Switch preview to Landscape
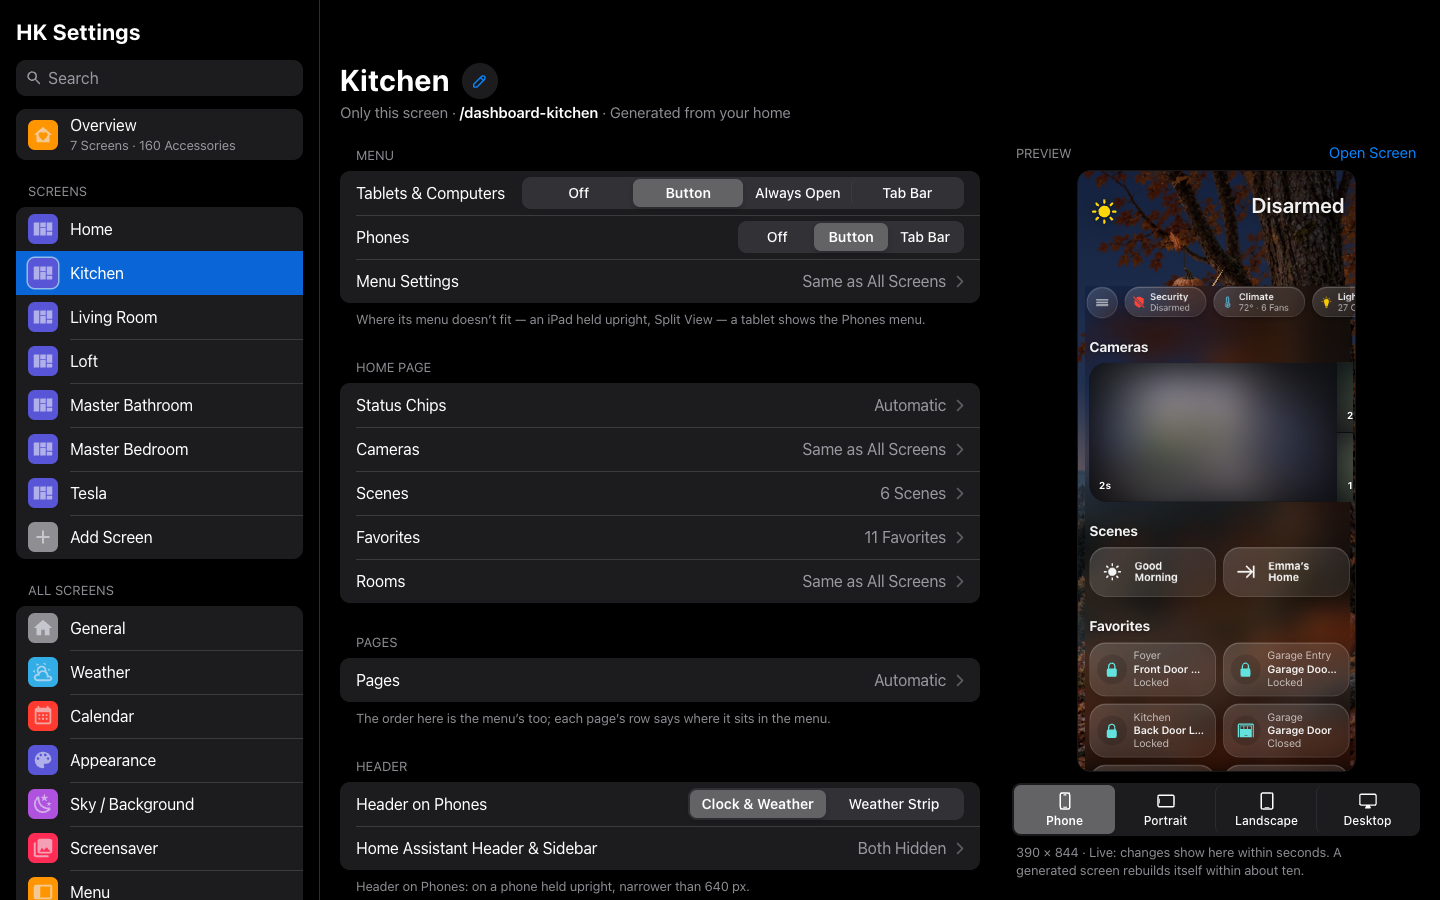The image size is (1440, 900). 1266,809
